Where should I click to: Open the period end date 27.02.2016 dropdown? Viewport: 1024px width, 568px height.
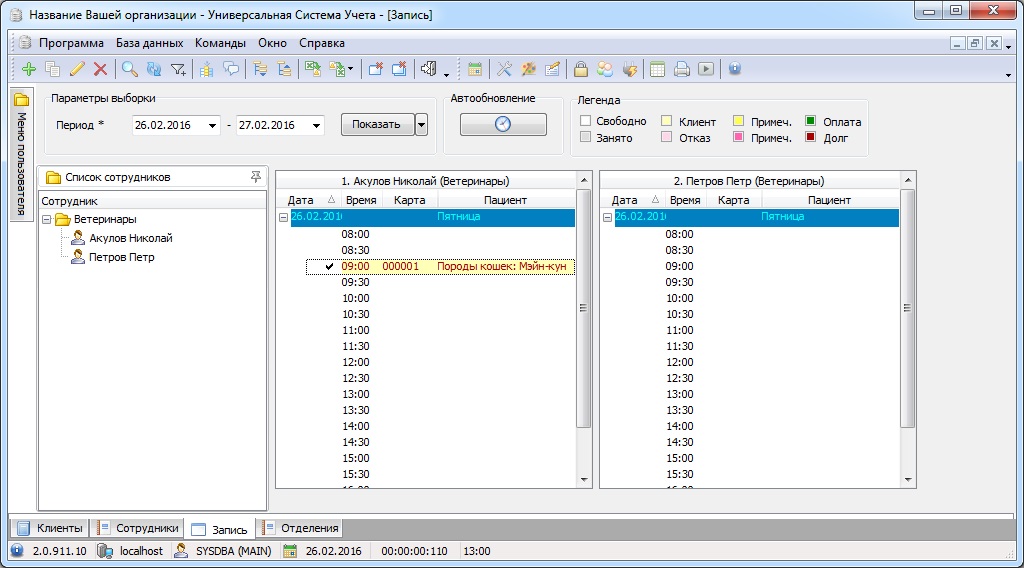[317, 126]
